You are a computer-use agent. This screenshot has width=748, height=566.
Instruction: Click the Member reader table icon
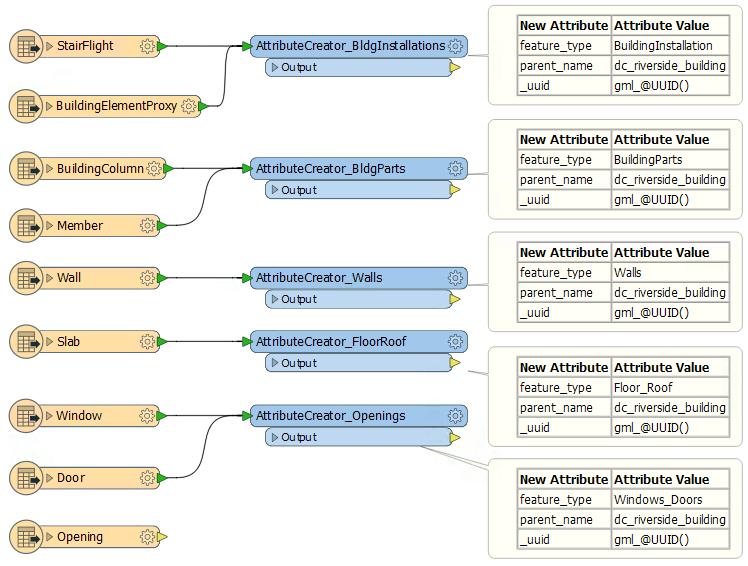pos(27,225)
